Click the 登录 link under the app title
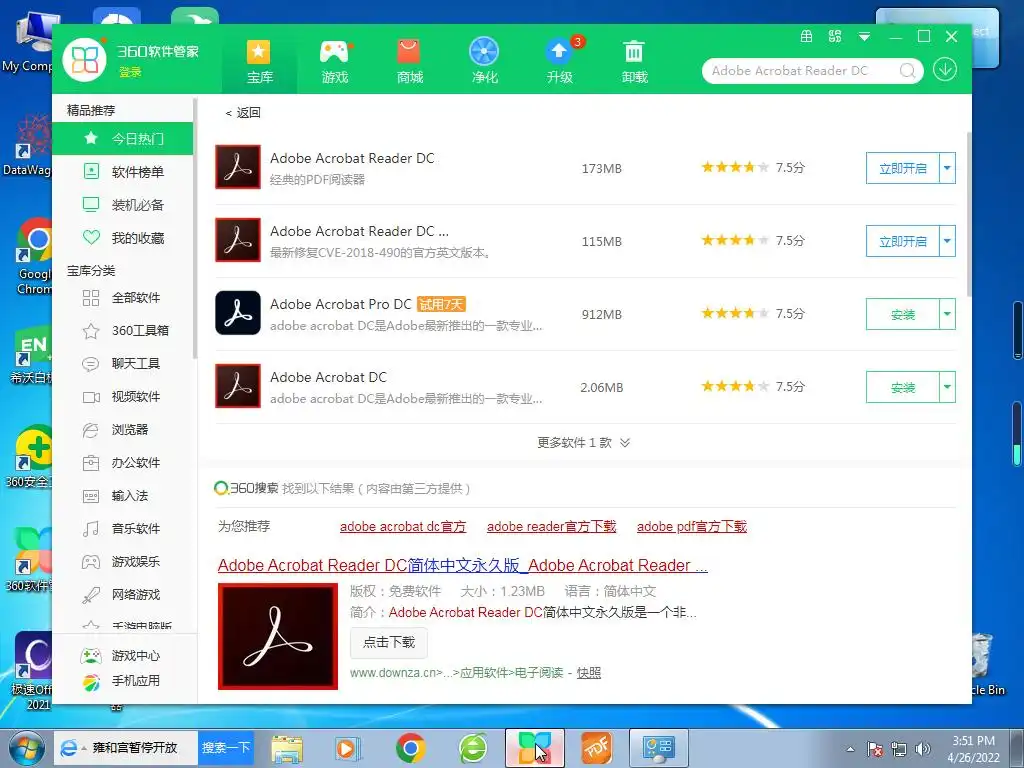This screenshot has height=768, width=1024. click(130, 72)
